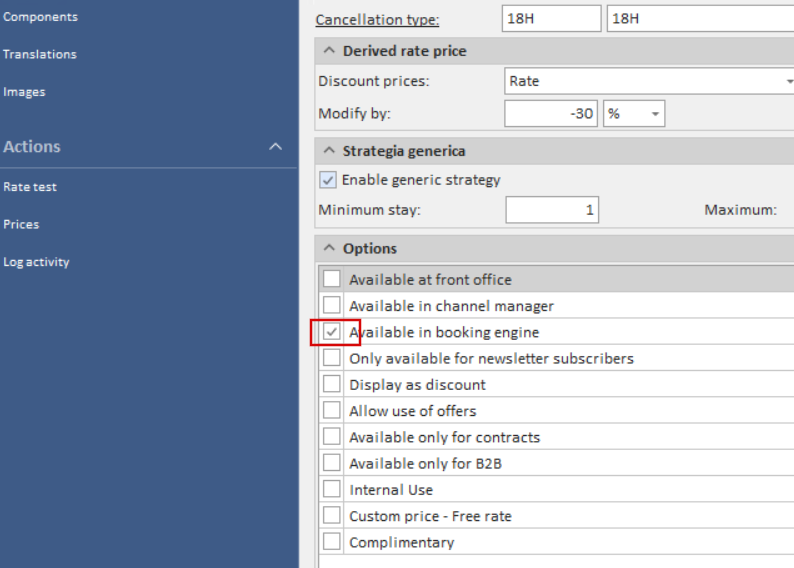Enable Allow use of offers
The image size is (794, 568).
pos(332,411)
